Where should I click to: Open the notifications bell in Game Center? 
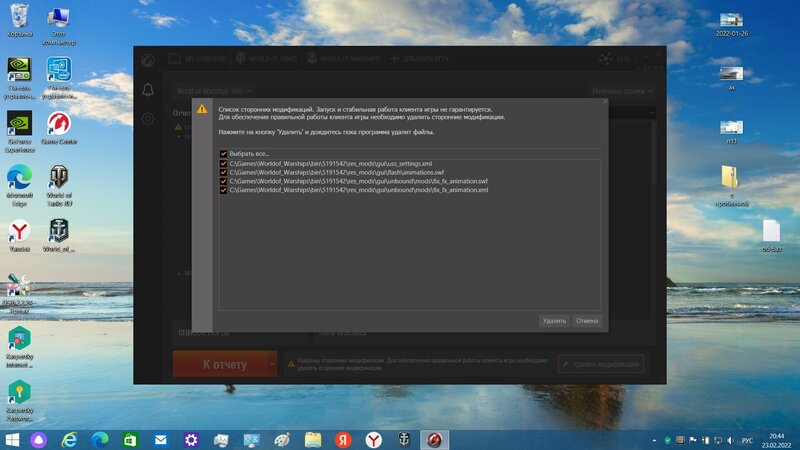[x=148, y=90]
